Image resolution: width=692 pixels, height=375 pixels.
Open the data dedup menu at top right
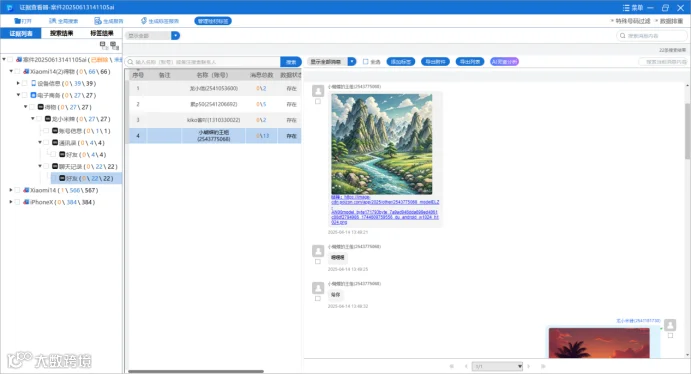[x=669, y=21]
